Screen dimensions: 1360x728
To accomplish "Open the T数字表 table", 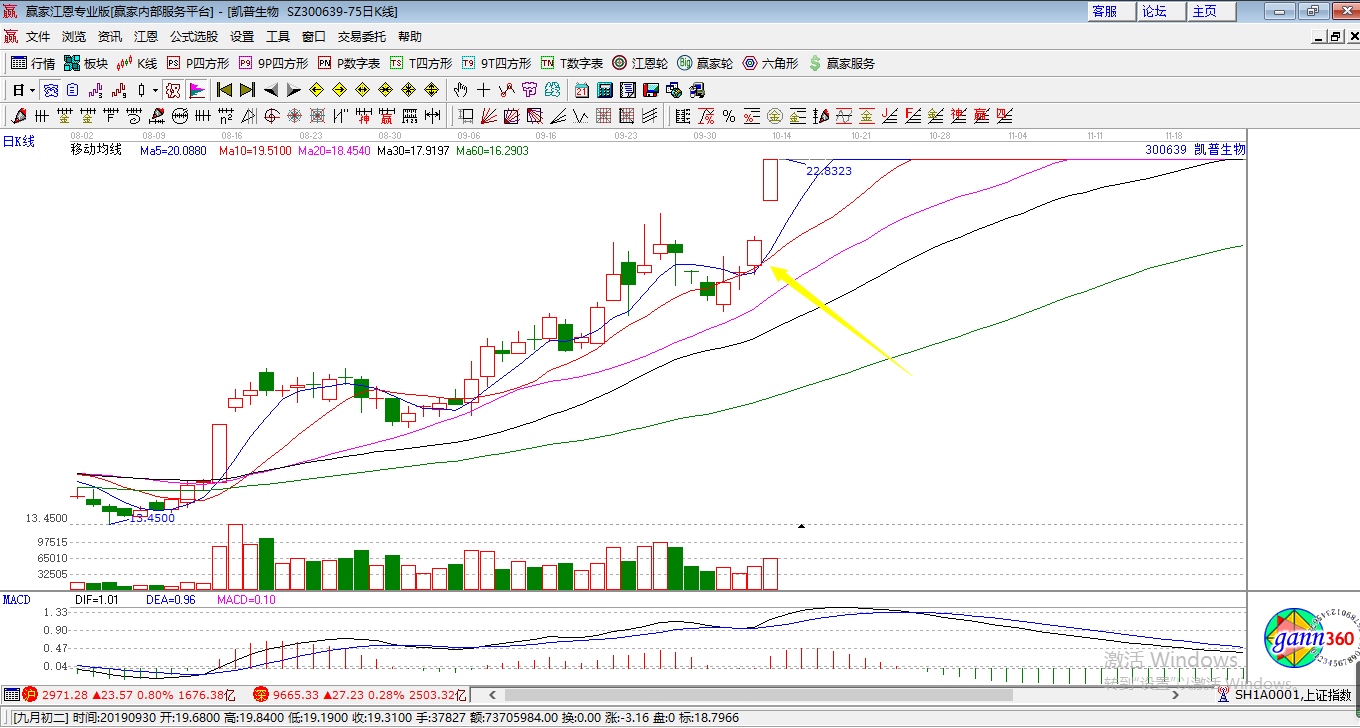I will pos(572,63).
